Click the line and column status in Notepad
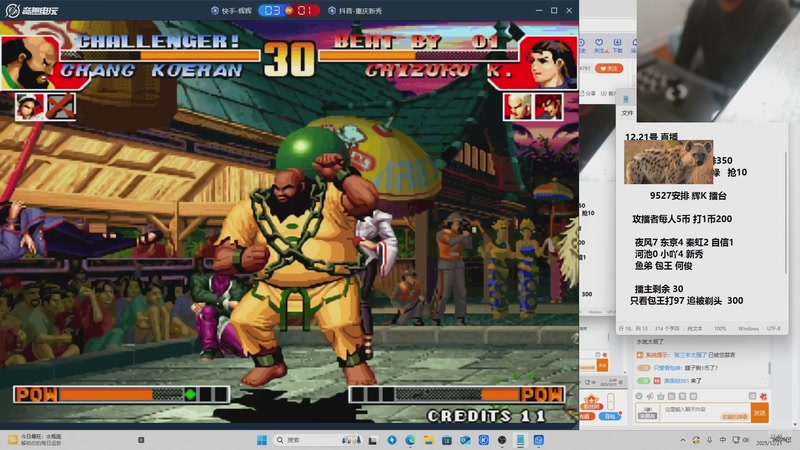 (633, 329)
